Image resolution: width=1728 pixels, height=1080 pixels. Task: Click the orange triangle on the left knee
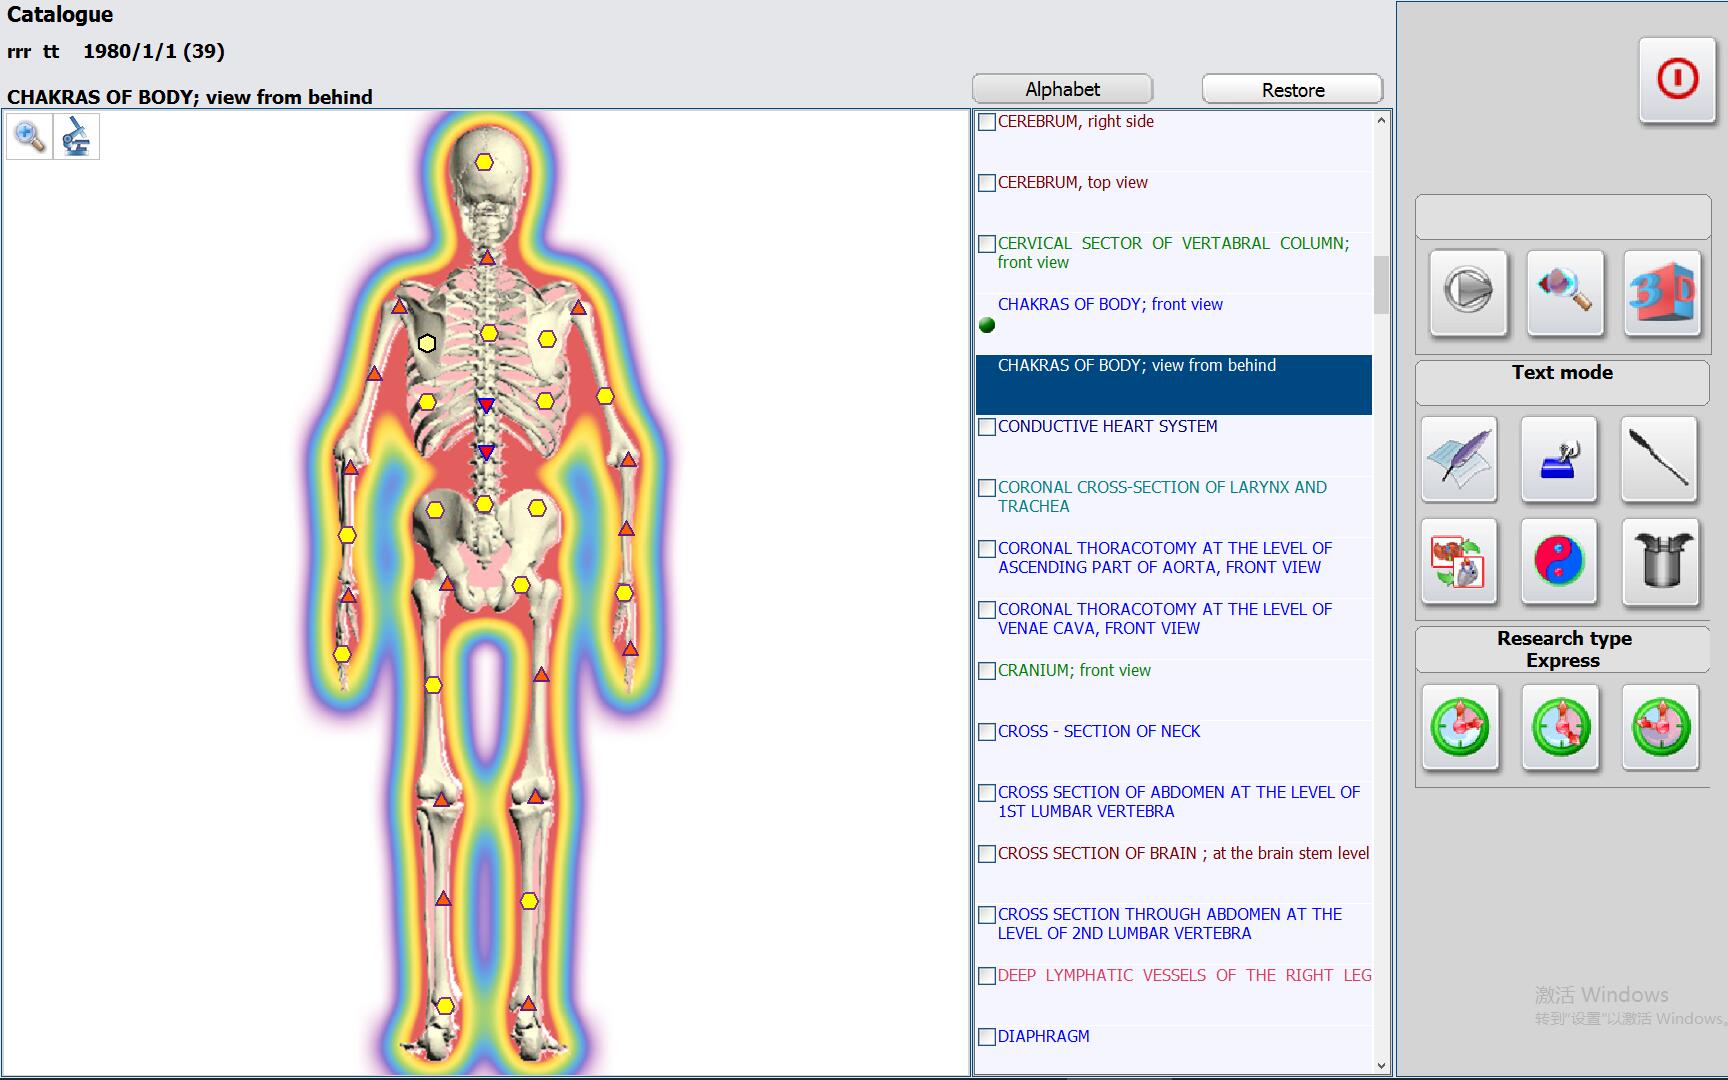441,799
